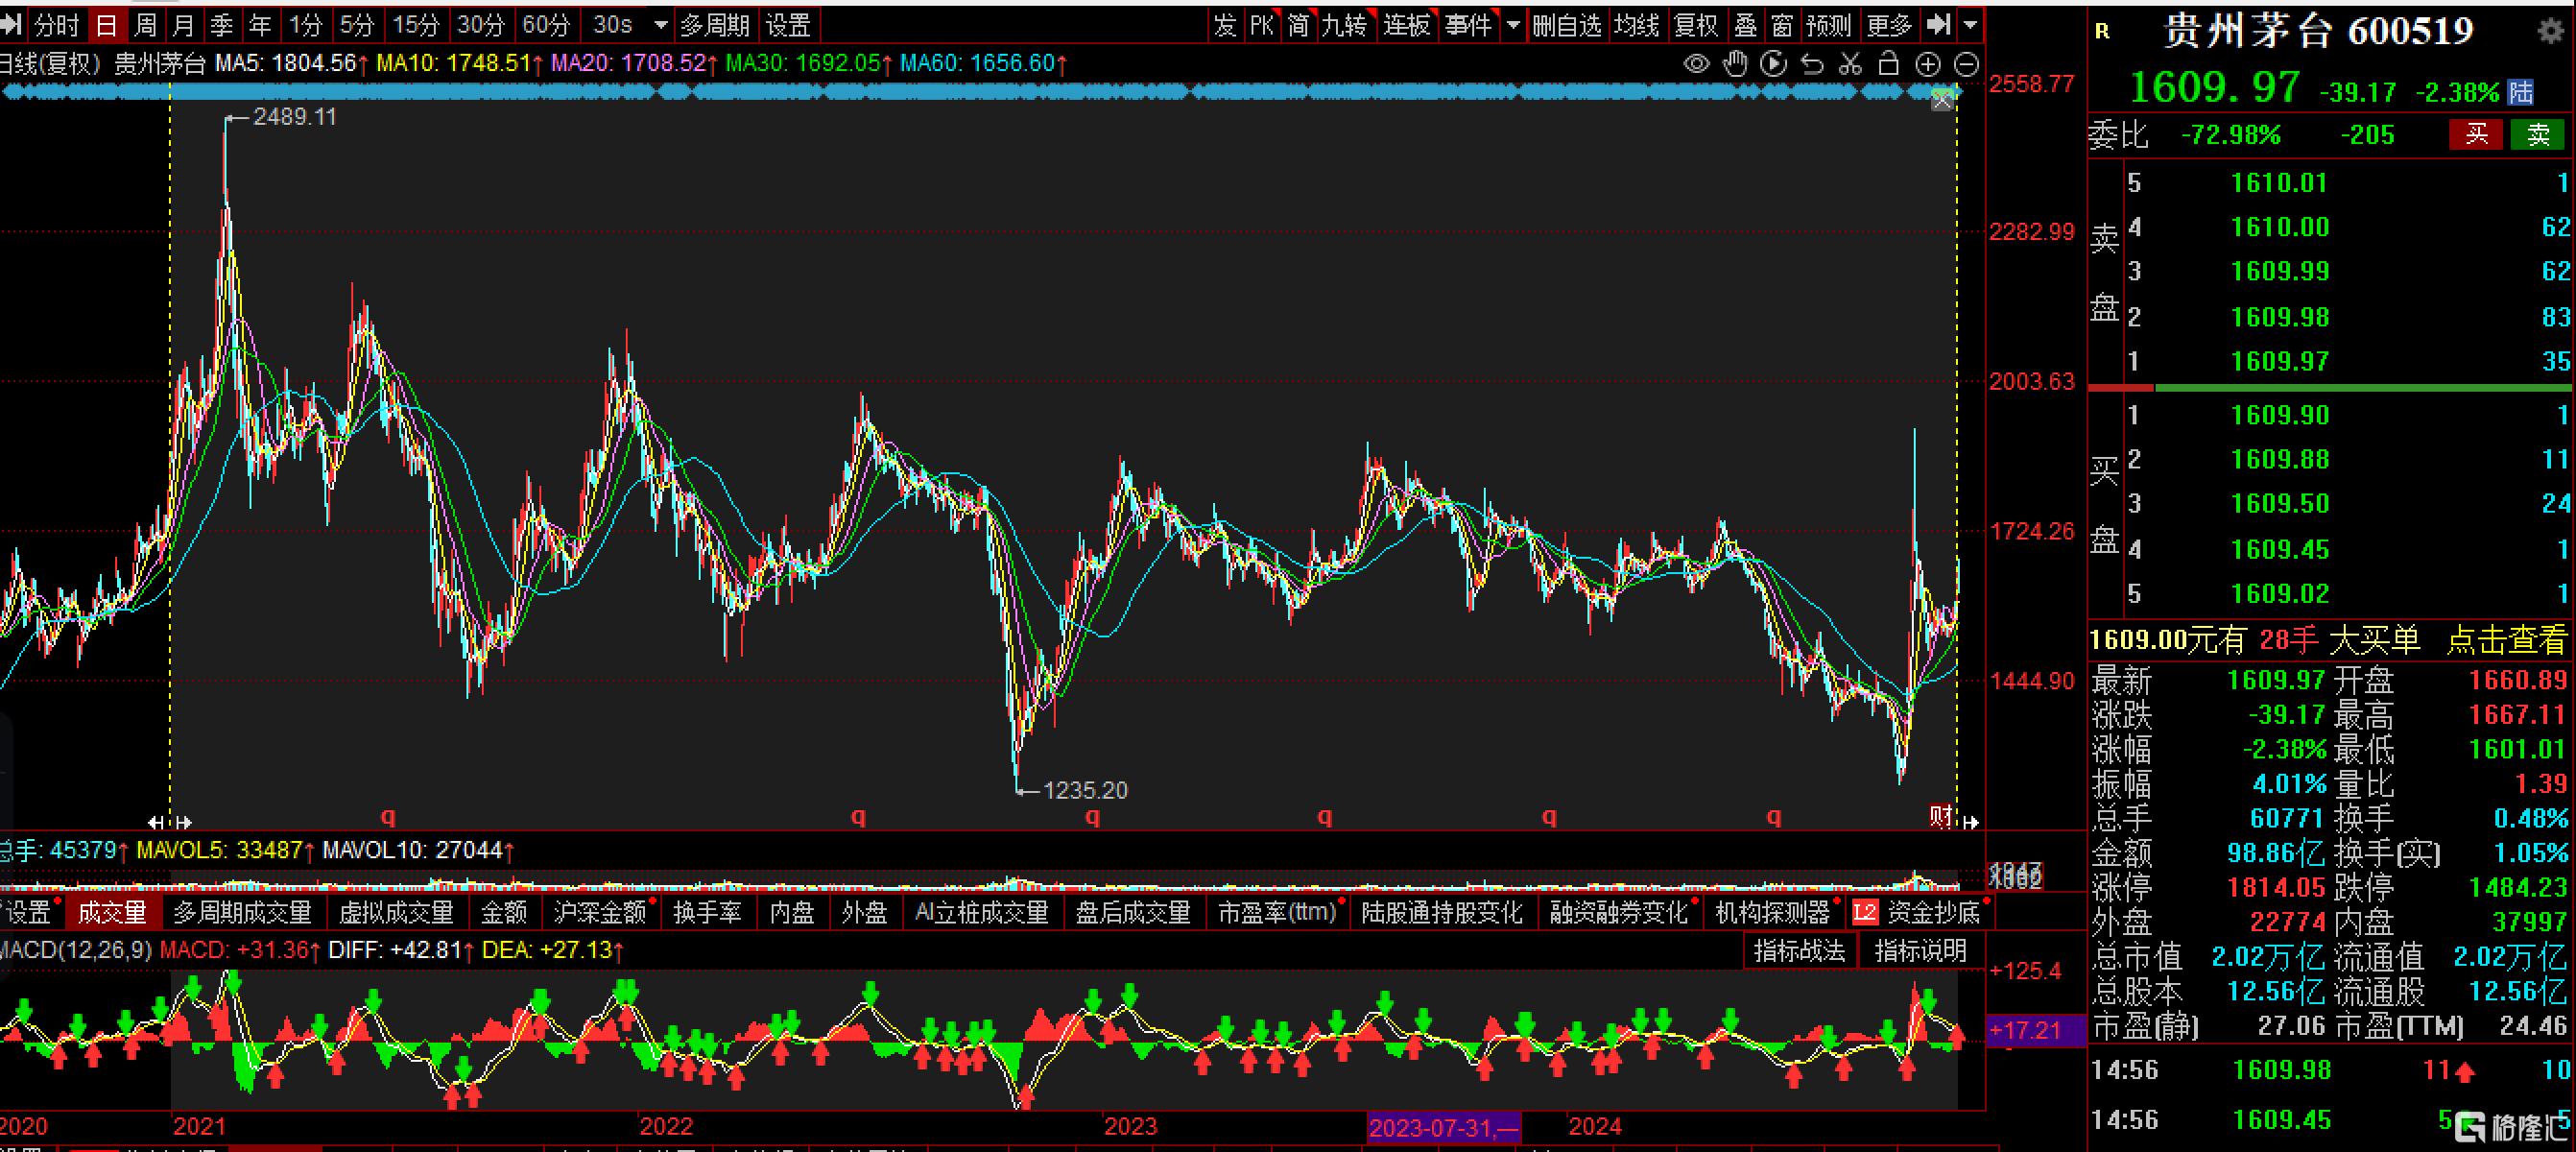This screenshot has width=2576, height=1152.
Task: Open 指标战法 indicator strategies
Action: click(1798, 951)
